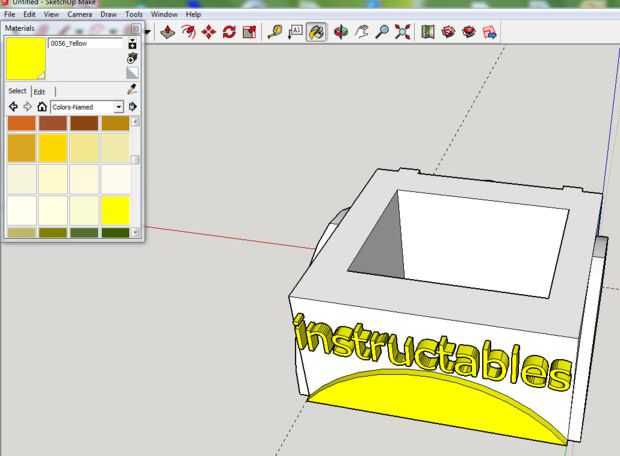Viewport: 620px width, 456px height.
Task: Pick the dark green swatch at bottom
Action: pyautogui.click(x=115, y=232)
